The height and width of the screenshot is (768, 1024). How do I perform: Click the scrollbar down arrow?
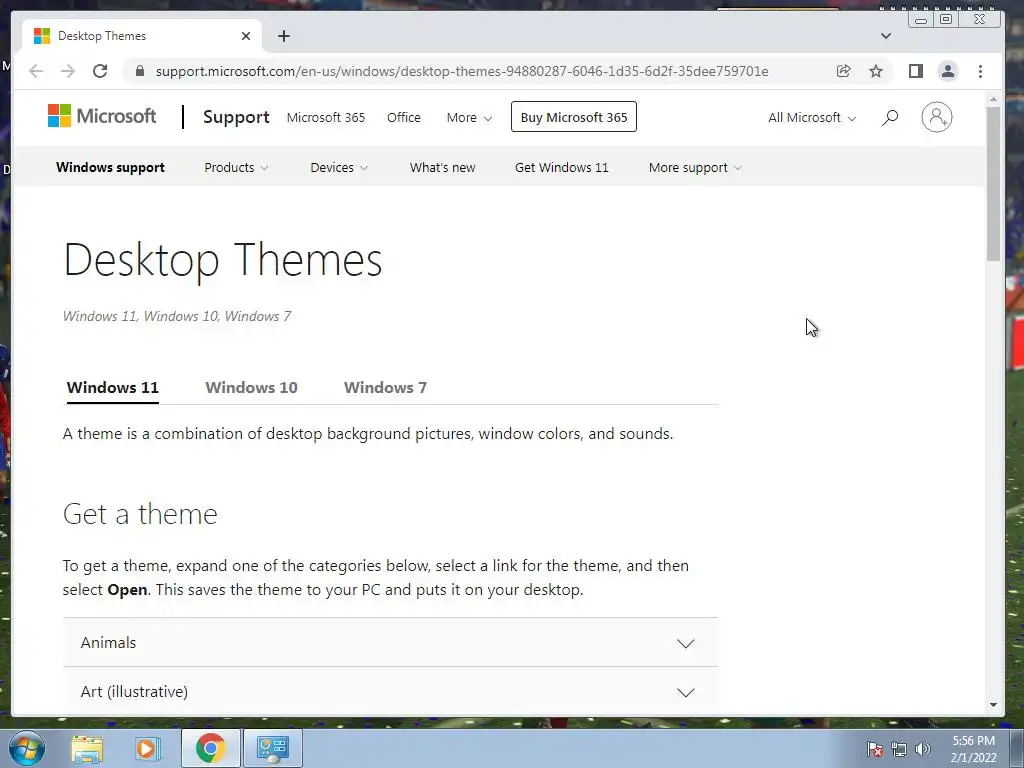point(993,705)
